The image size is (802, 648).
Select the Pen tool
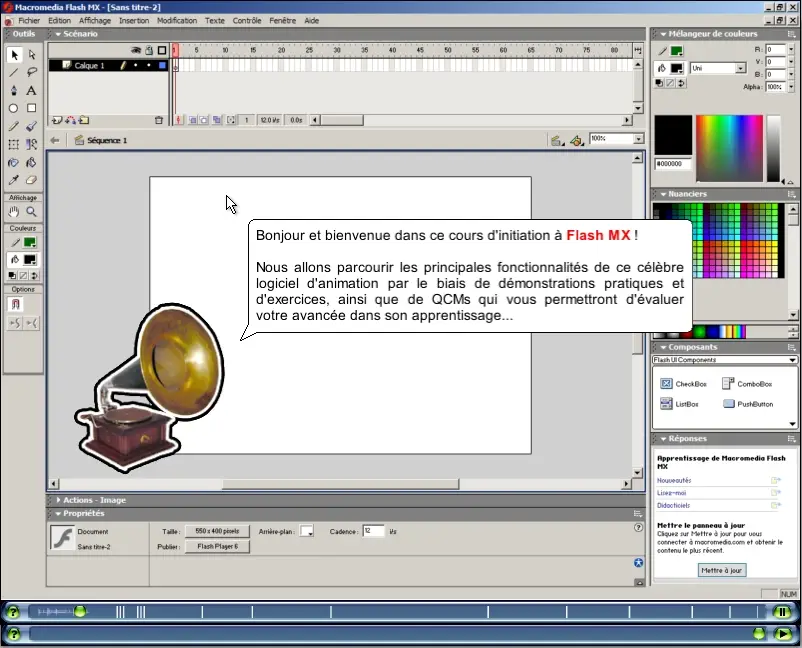14,91
